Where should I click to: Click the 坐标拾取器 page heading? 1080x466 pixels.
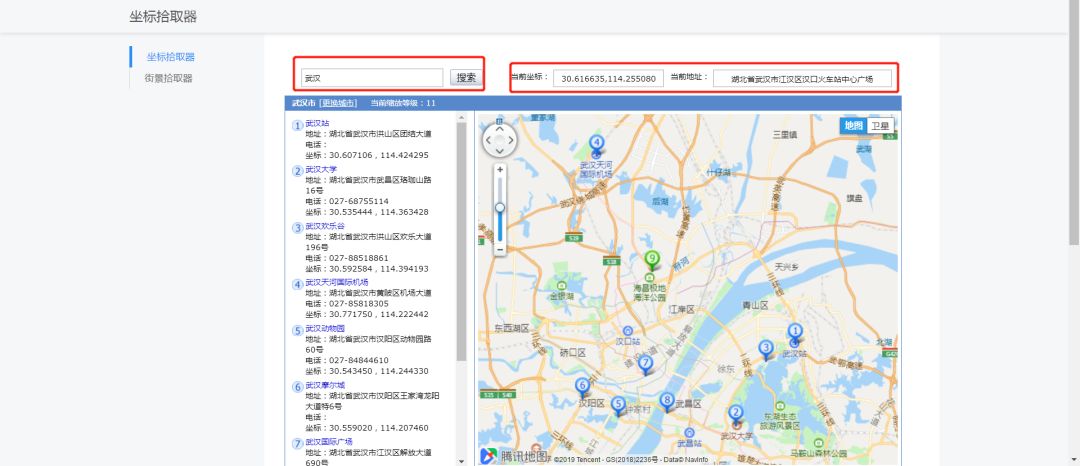(163, 17)
